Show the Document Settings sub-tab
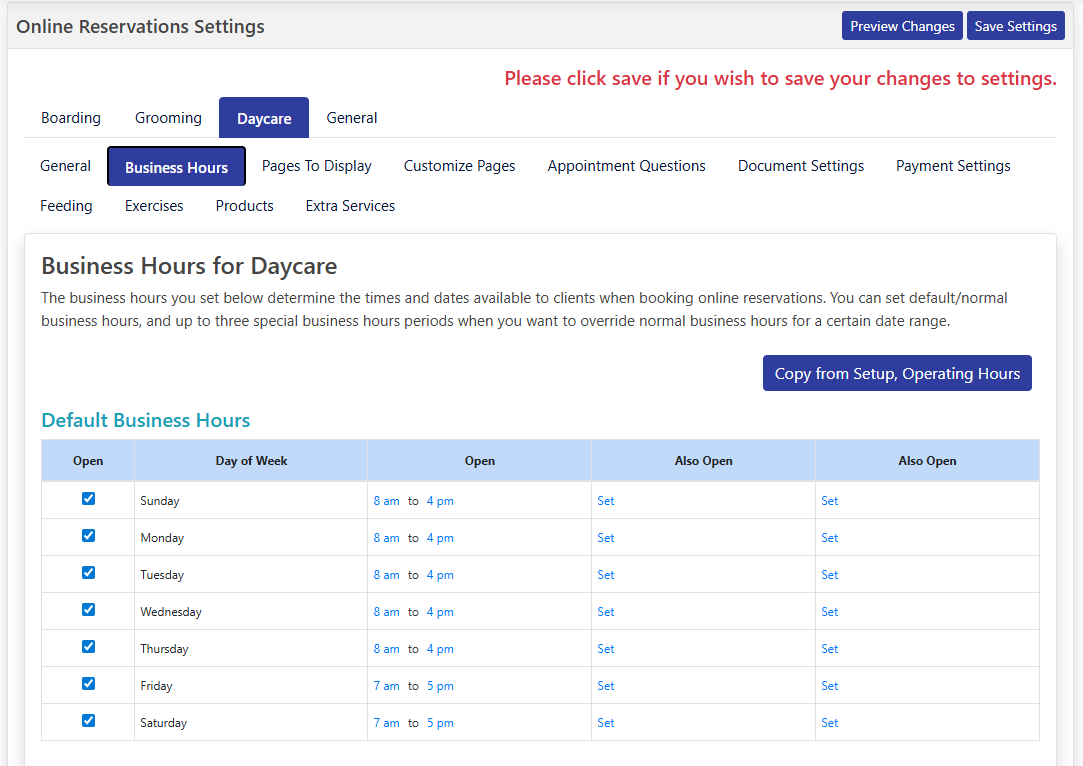Screen dimensions: 1083x766 pos(801,166)
